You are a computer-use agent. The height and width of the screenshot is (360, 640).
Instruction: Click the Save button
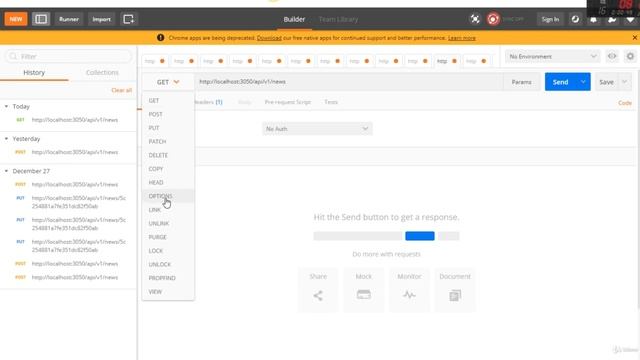[x=607, y=82]
